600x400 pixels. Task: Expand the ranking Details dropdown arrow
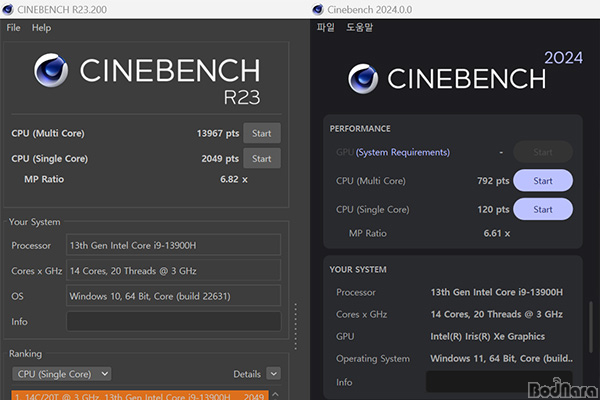[274, 374]
